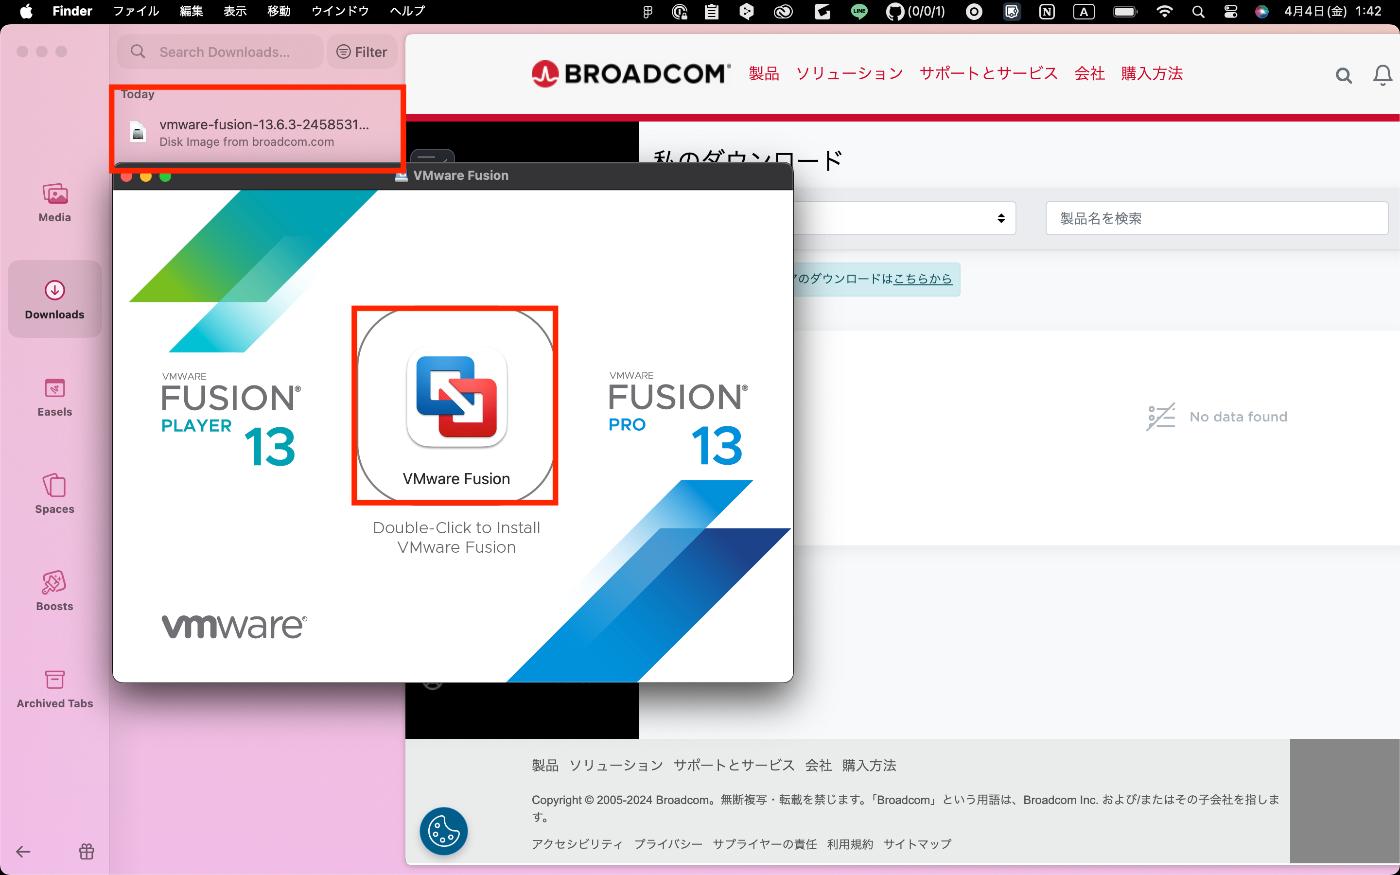Open the Boosts section in sidebar

tap(55, 591)
